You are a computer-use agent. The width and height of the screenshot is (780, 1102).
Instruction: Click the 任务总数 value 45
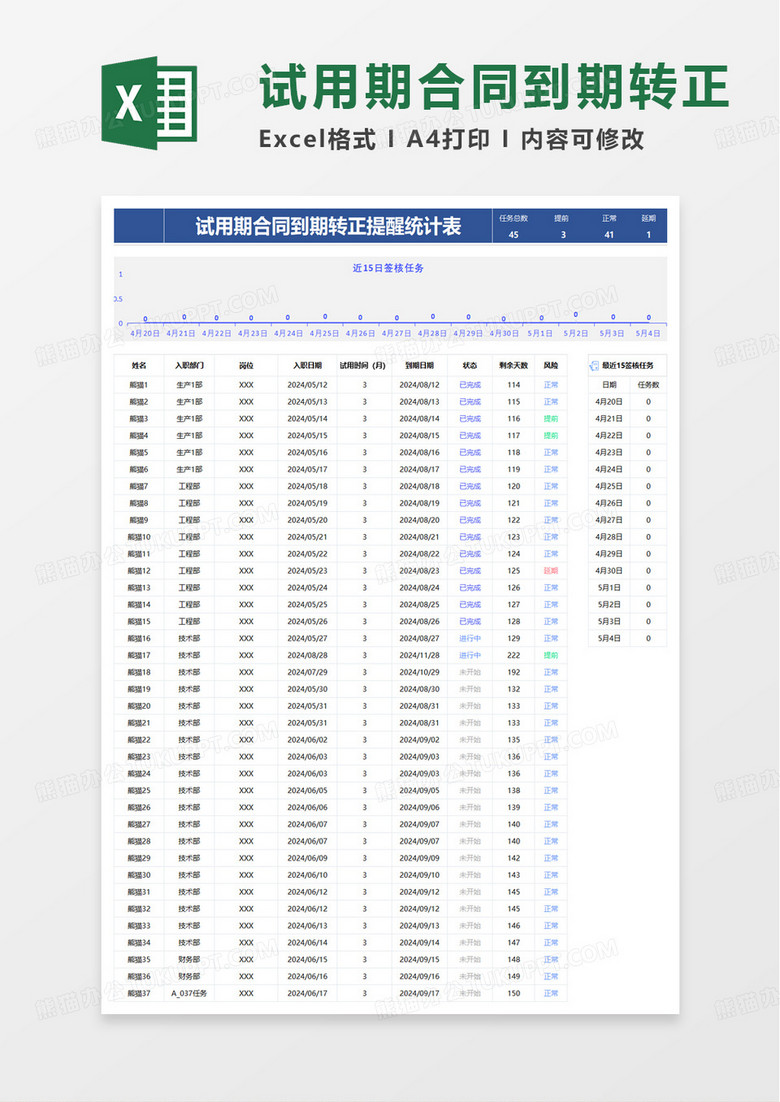(x=514, y=235)
